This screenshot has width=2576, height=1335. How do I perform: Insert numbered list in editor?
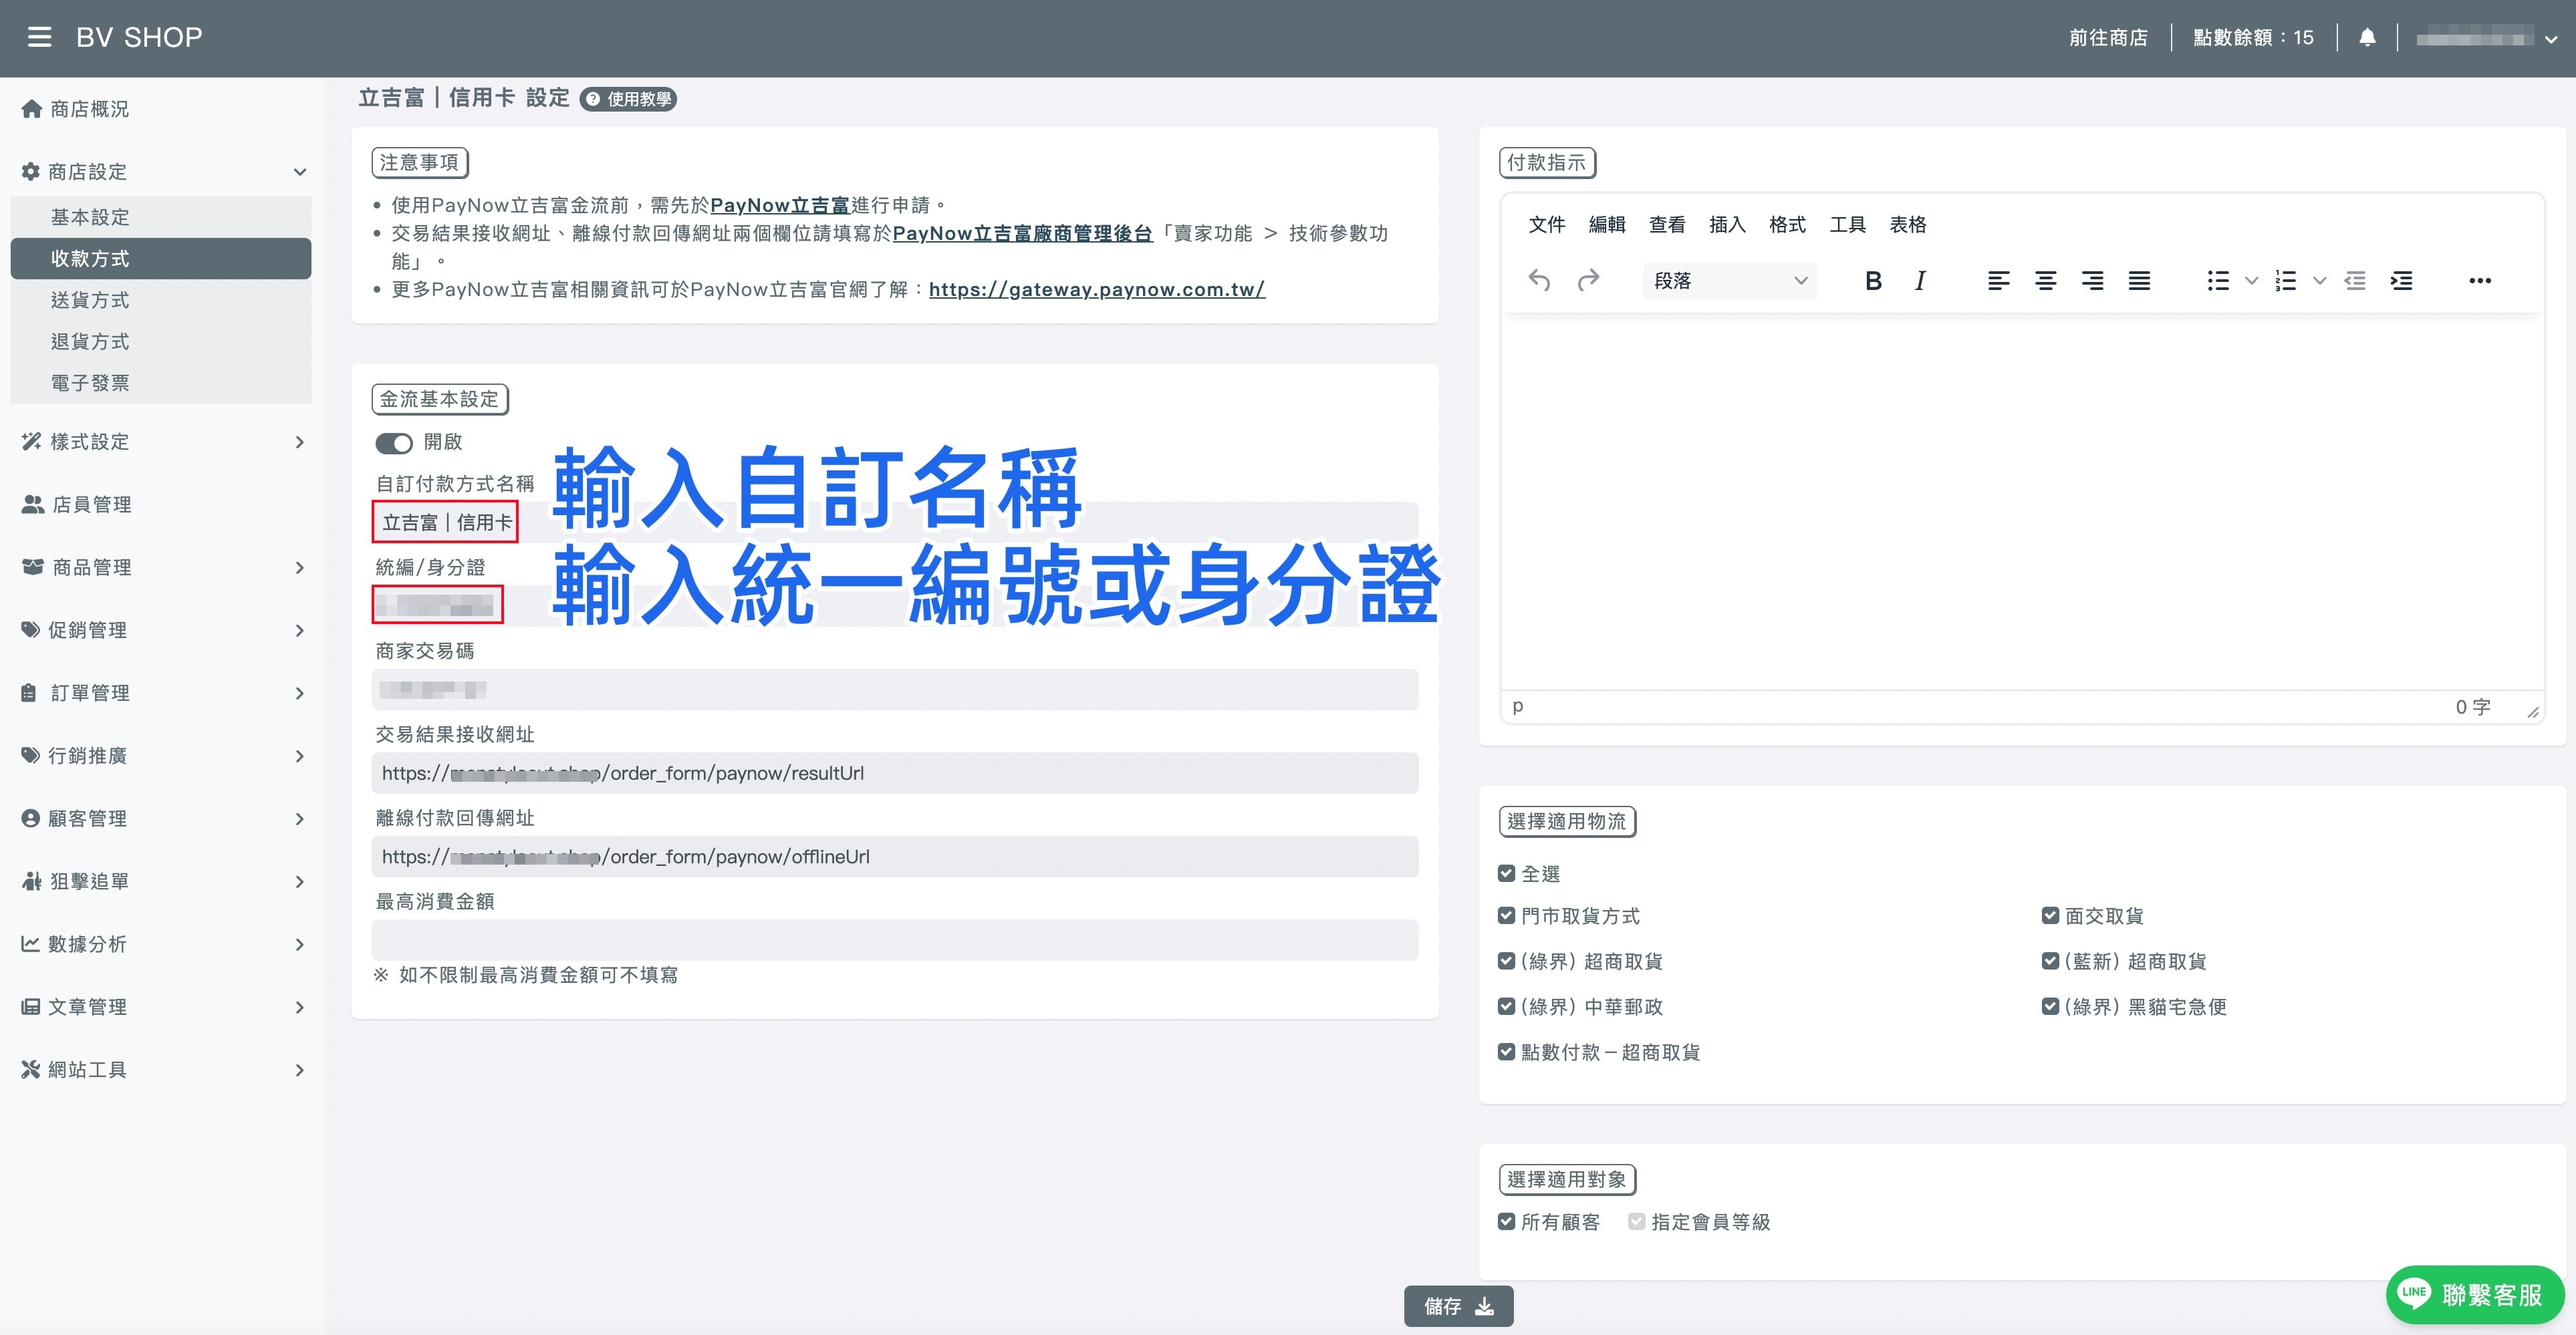(x=2286, y=281)
